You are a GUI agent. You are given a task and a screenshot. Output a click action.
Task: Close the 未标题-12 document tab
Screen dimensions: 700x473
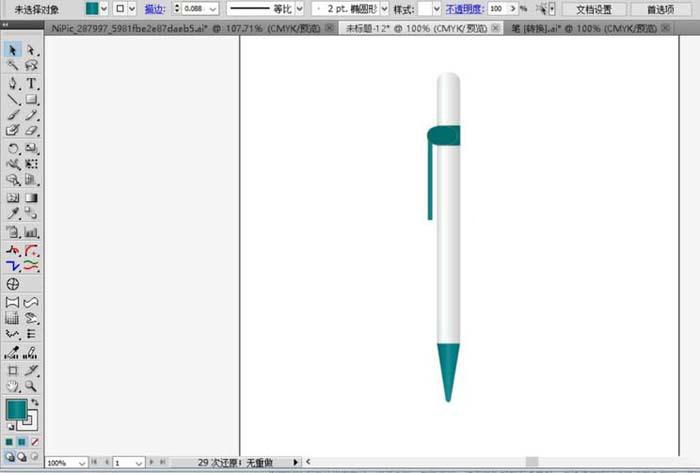(x=495, y=28)
